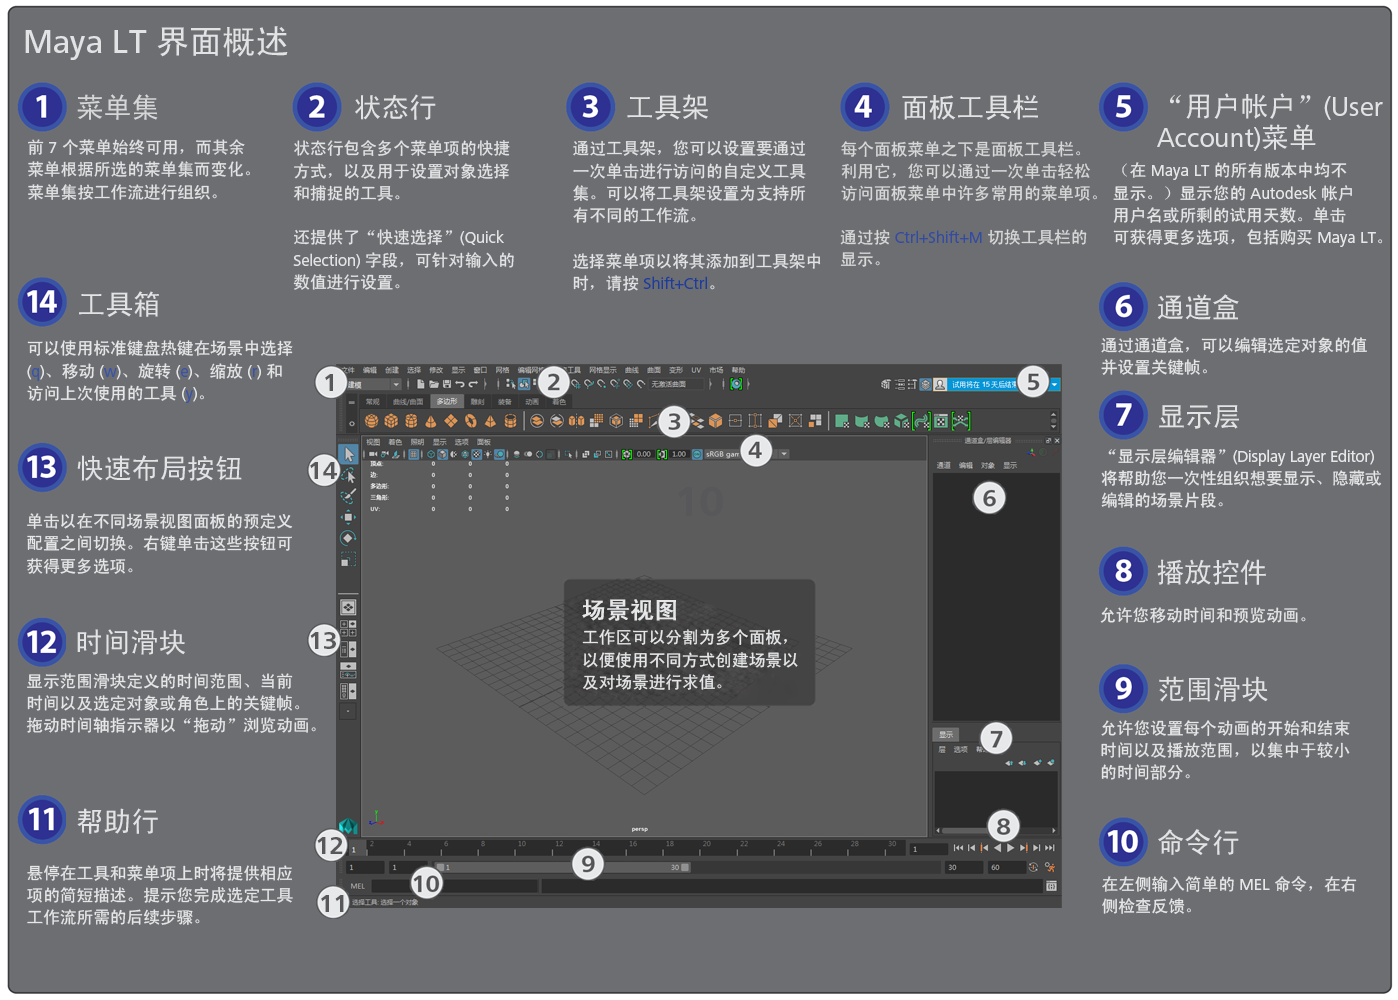Undo the last action in status line
This screenshot has height=1000, width=1398.
[459, 384]
